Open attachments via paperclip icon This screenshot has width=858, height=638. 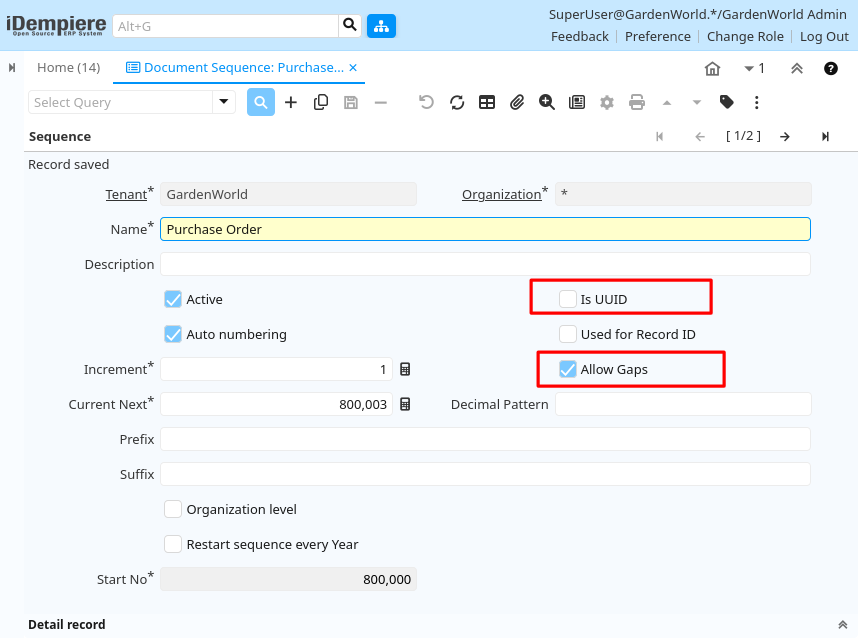pos(517,102)
